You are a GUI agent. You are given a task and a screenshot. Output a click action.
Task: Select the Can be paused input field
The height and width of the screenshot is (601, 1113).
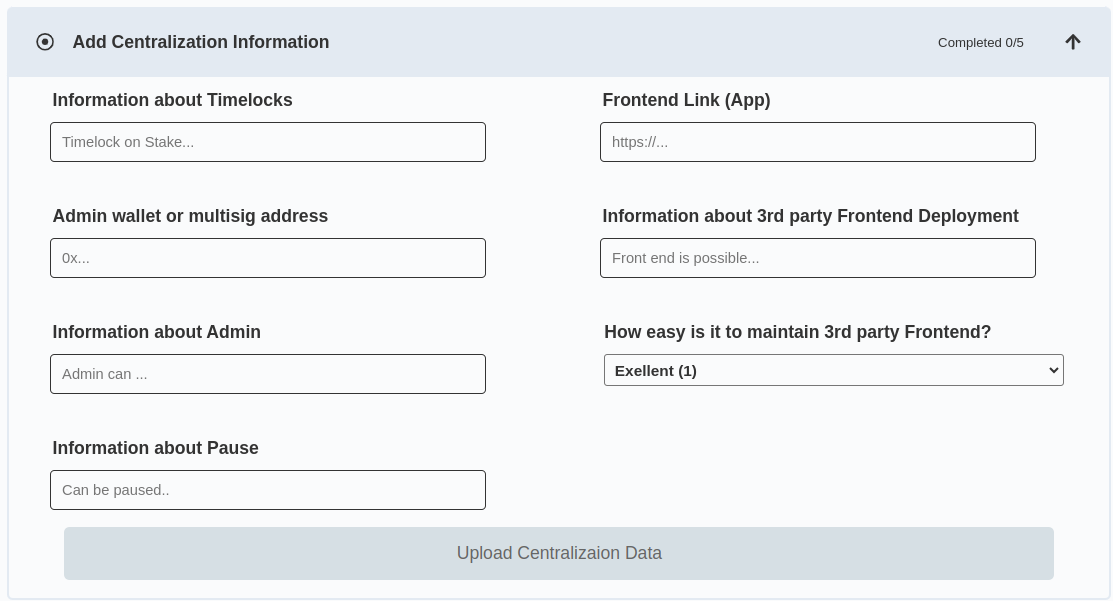tap(268, 490)
